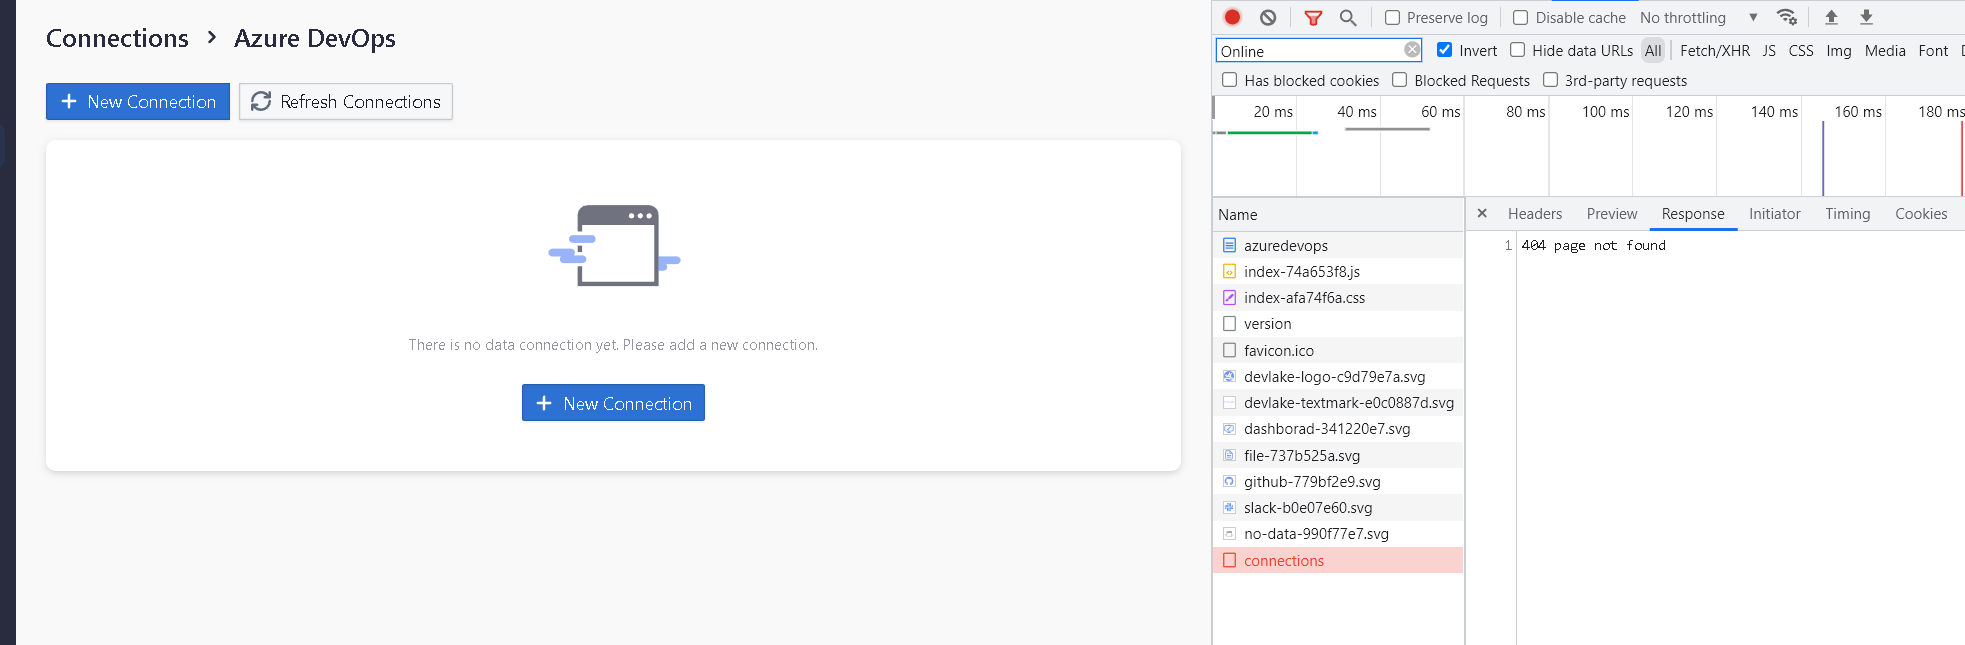The image size is (1965, 645).
Task: Click the top New Connection button
Action: 138,101
